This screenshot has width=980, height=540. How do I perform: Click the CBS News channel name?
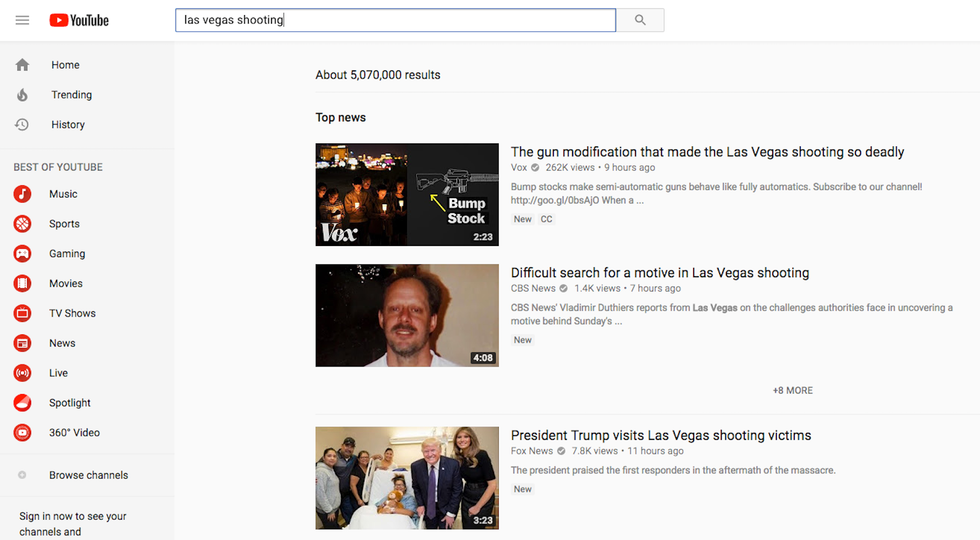pos(533,288)
